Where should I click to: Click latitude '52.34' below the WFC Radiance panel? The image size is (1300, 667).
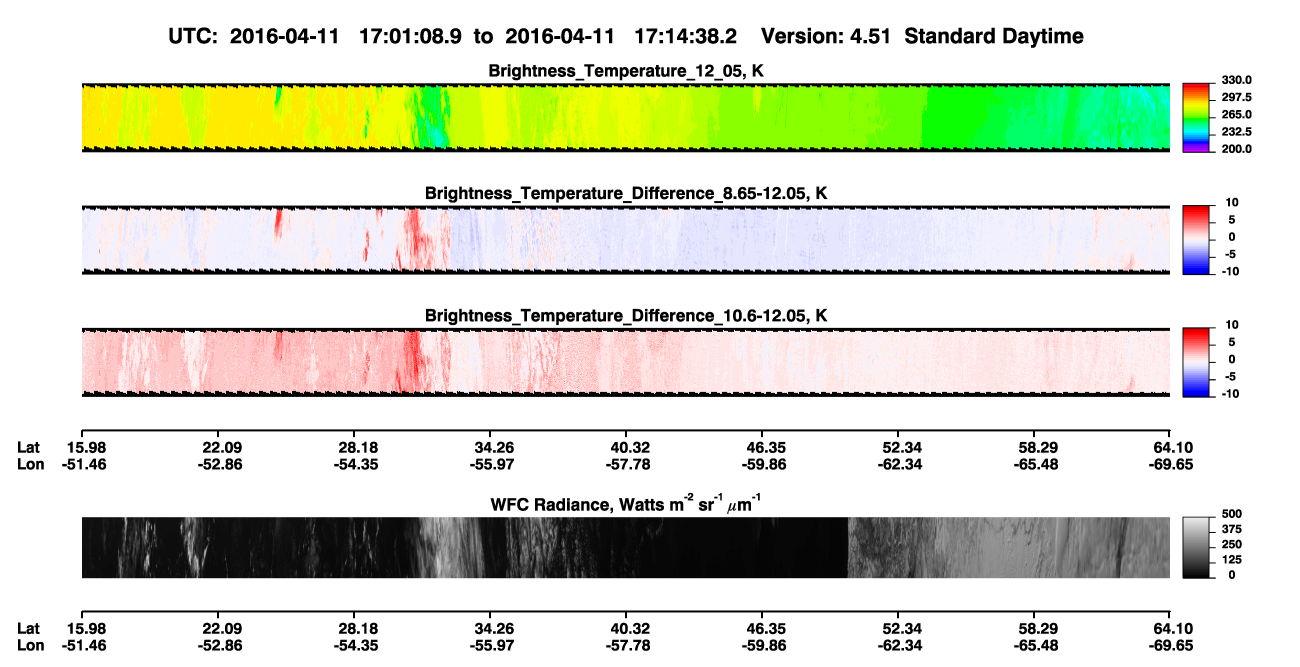900,628
